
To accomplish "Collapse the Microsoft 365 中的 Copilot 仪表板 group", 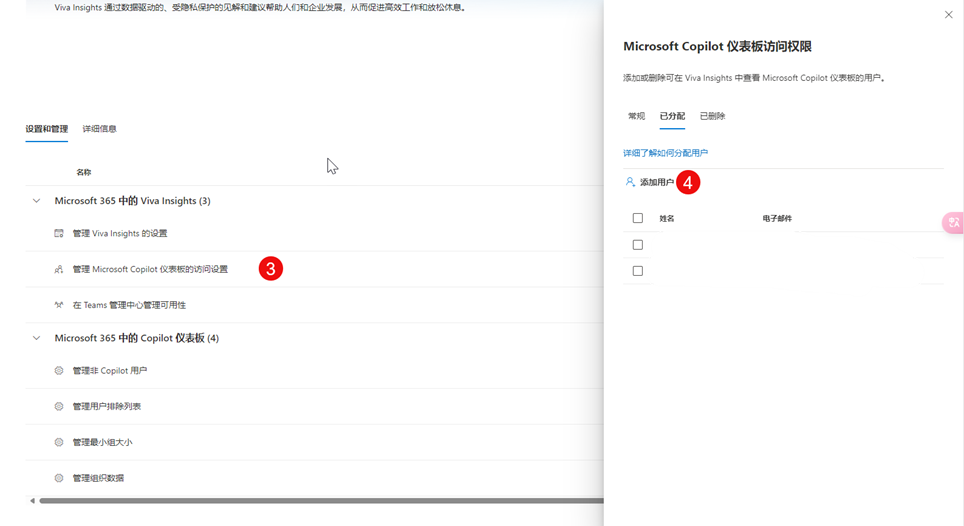I will click(36, 338).
